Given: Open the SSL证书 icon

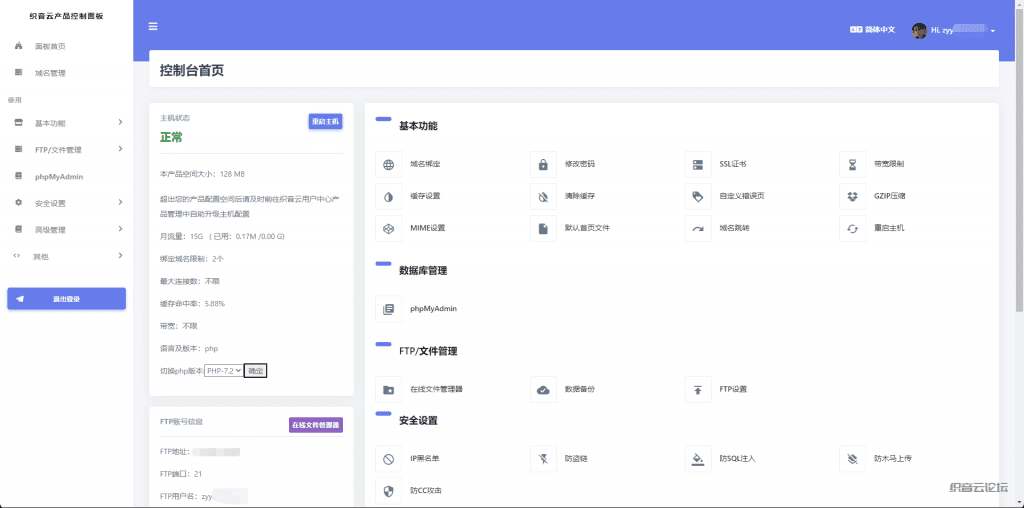Looking at the screenshot, I should pos(698,164).
